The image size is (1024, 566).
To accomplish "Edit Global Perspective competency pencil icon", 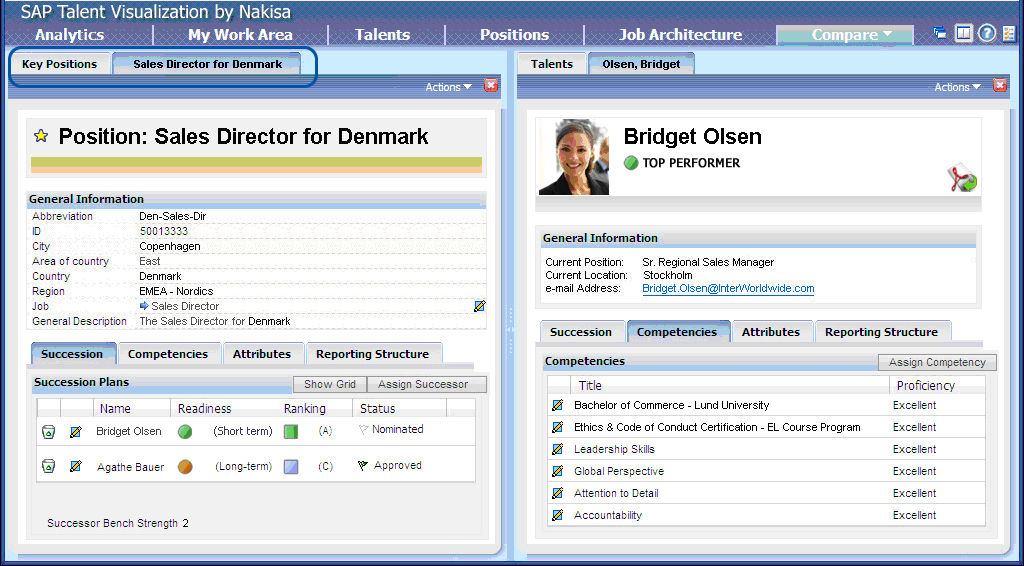I will (x=558, y=471).
